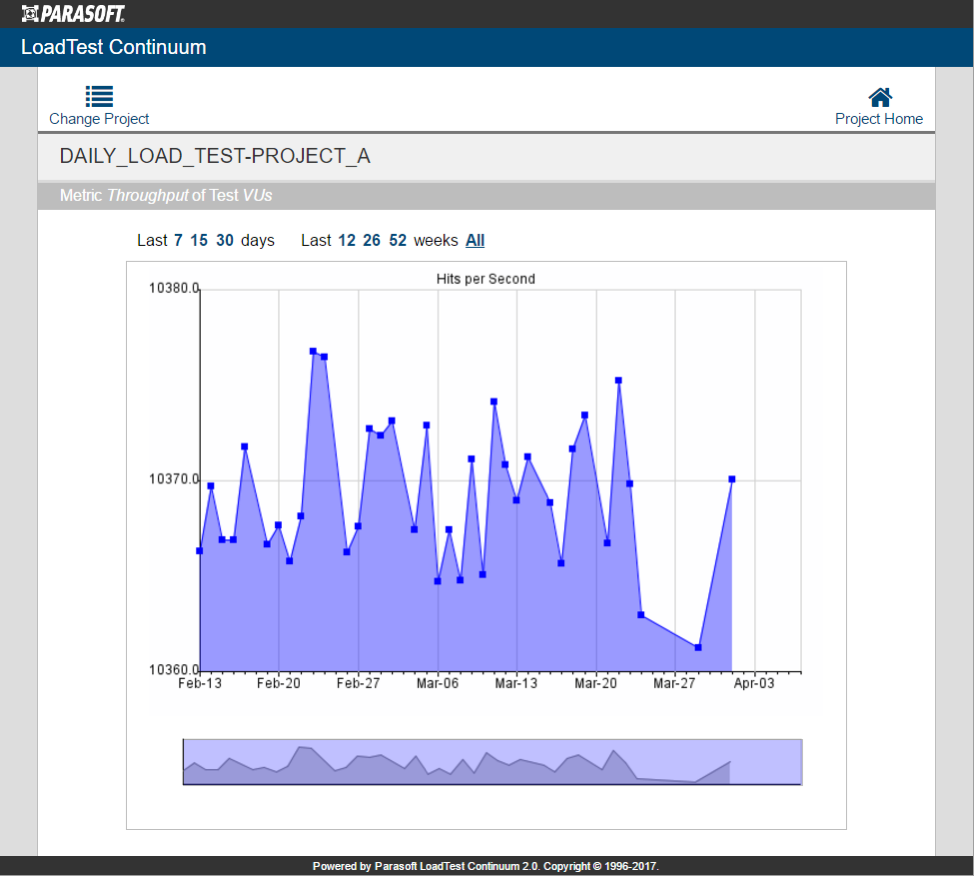Image resolution: width=974 pixels, height=876 pixels.
Task: Click the 'Mar-27' x-axis label
Action: [x=675, y=683]
